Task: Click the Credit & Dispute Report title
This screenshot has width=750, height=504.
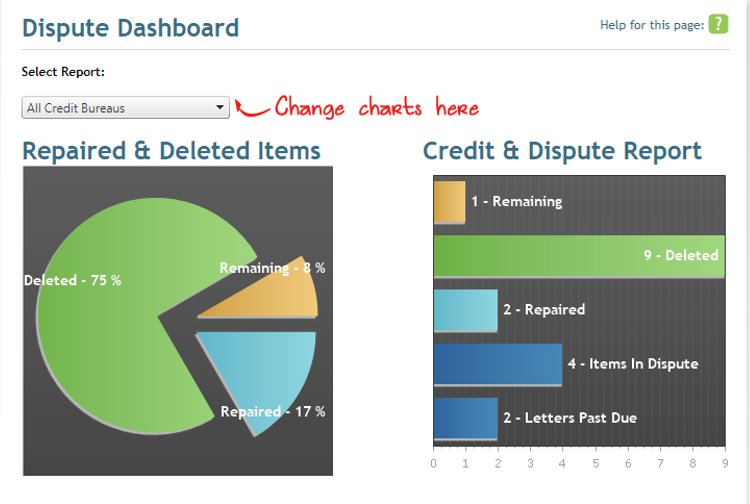Action: (x=562, y=151)
